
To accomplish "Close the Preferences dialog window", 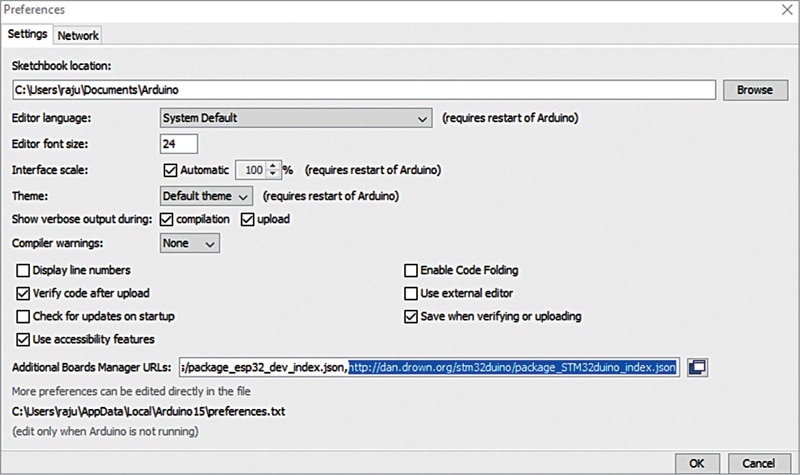I will [783, 10].
